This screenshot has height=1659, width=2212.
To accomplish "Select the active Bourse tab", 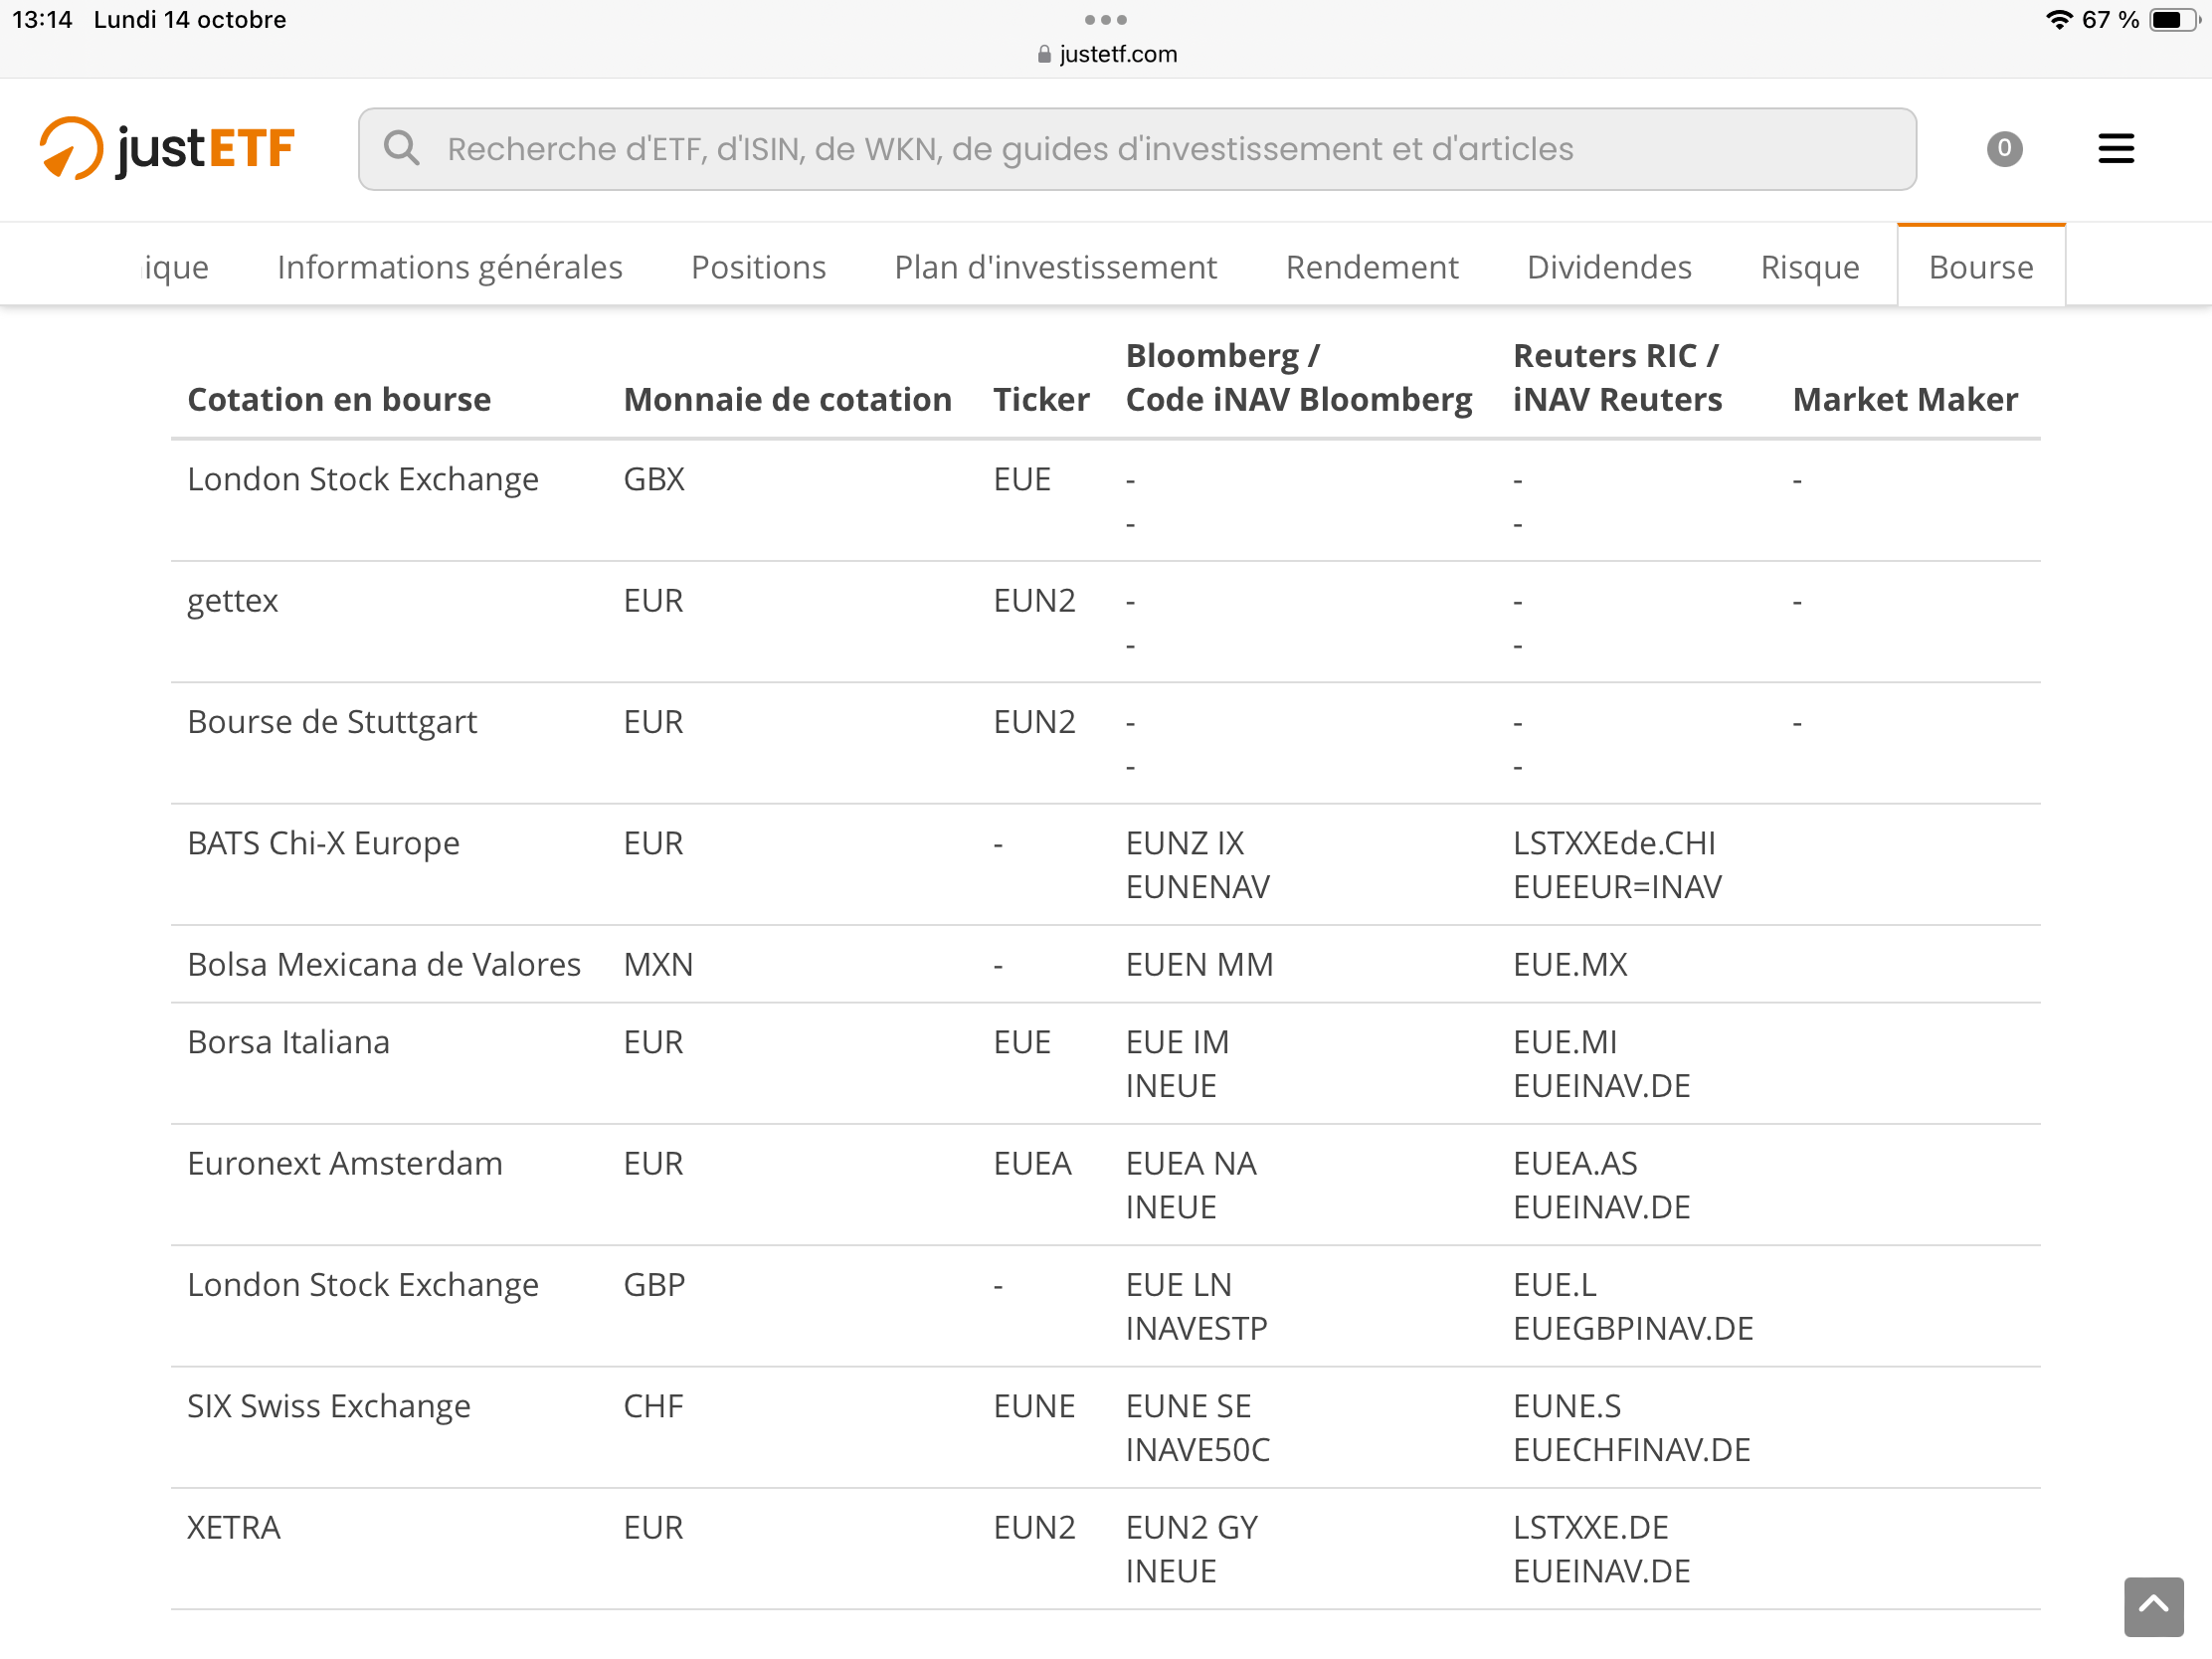I will pyautogui.click(x=1980, y=266).
